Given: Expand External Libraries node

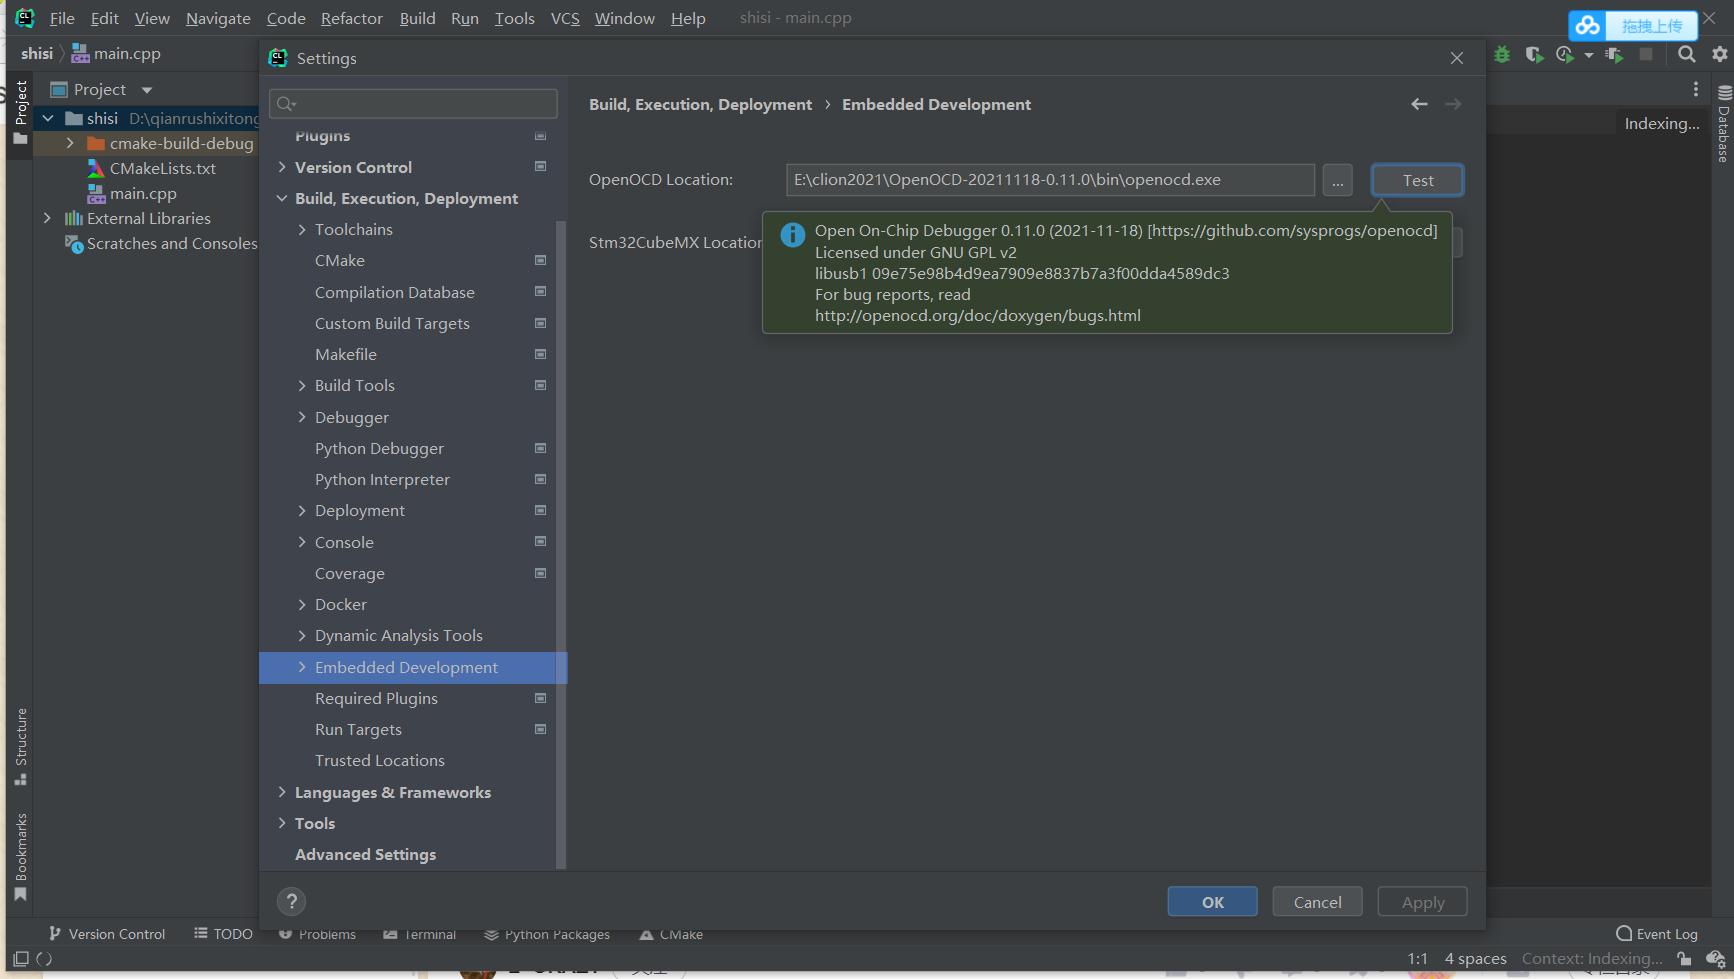Looking at the screenshot, I should pyautogui.click(x=47, y=218).
